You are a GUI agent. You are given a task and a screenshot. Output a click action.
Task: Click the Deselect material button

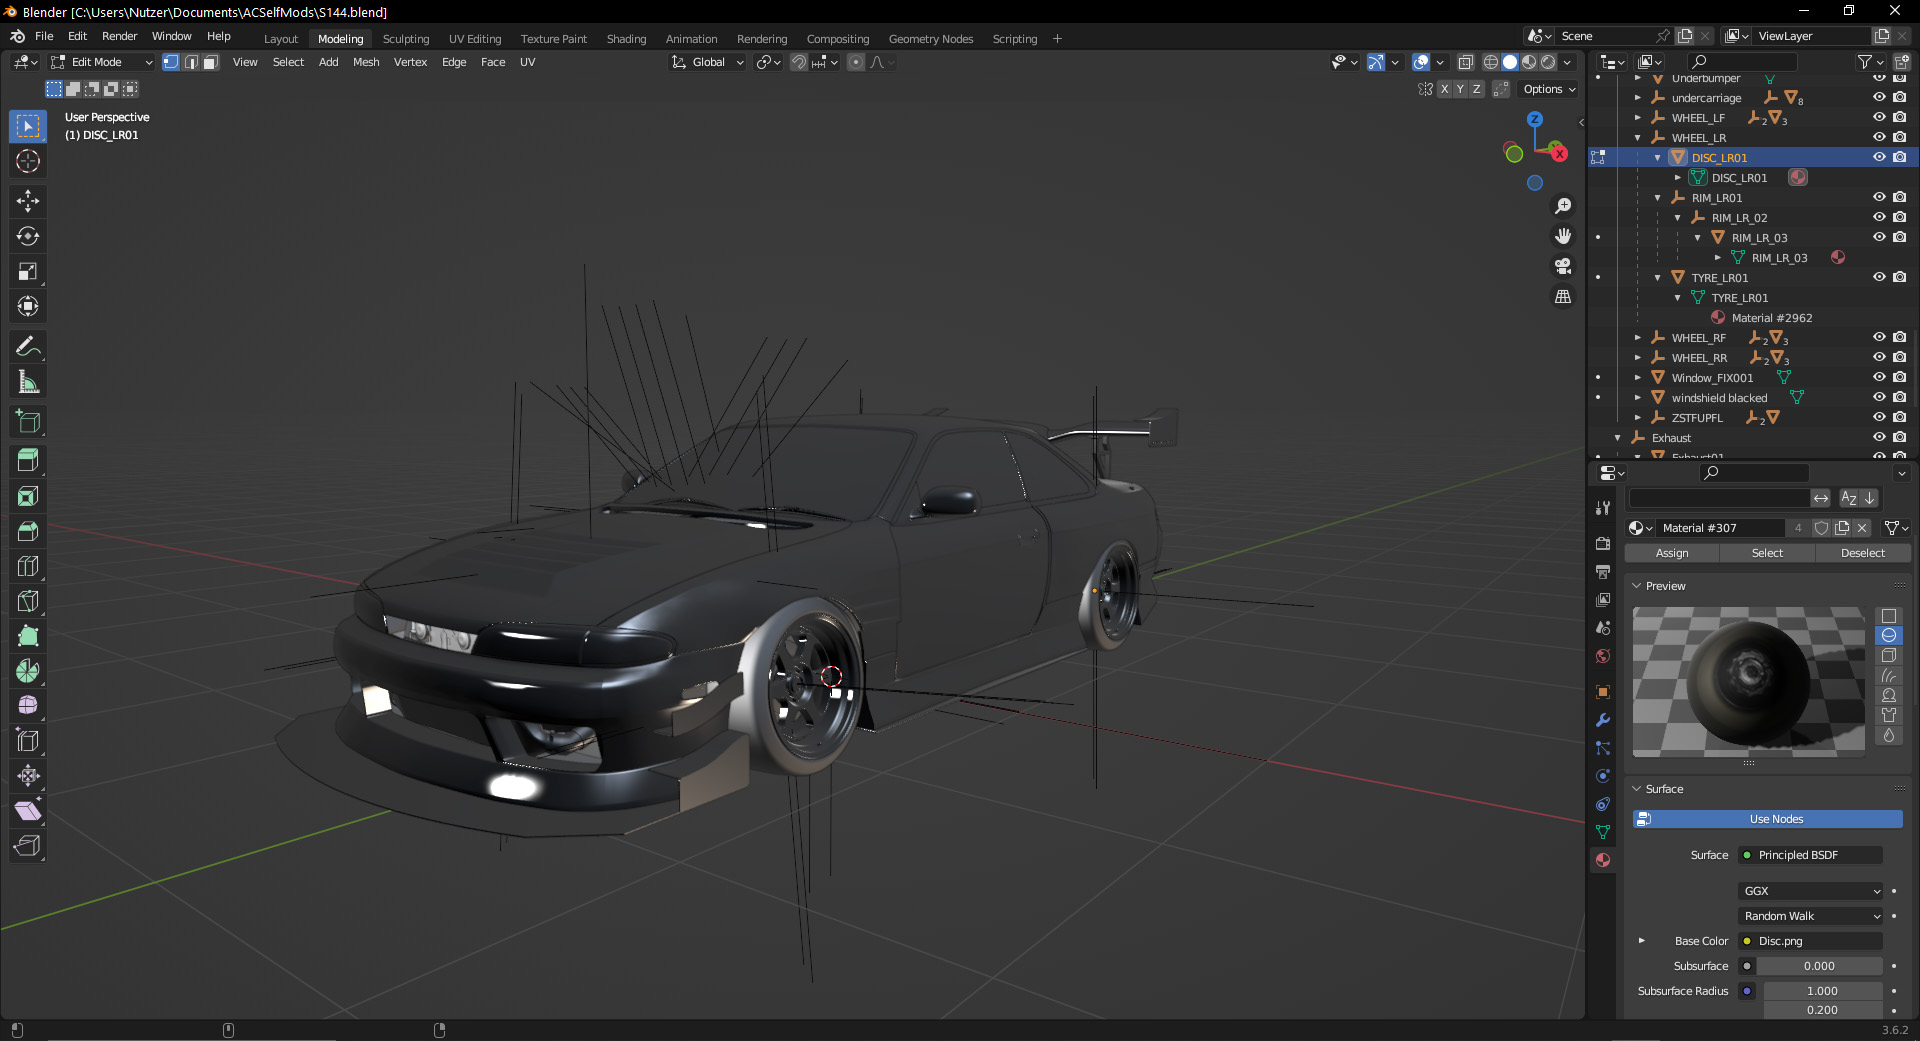(1862, 553)
